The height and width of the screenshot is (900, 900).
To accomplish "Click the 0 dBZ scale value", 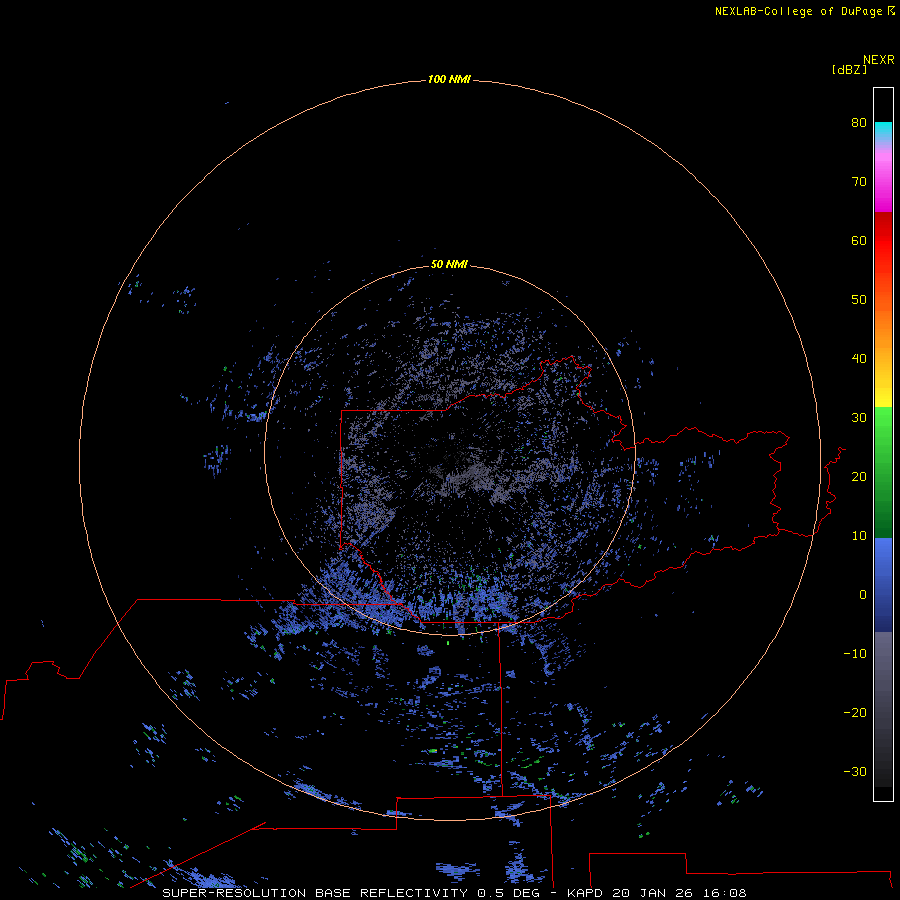I will point(863,595).
